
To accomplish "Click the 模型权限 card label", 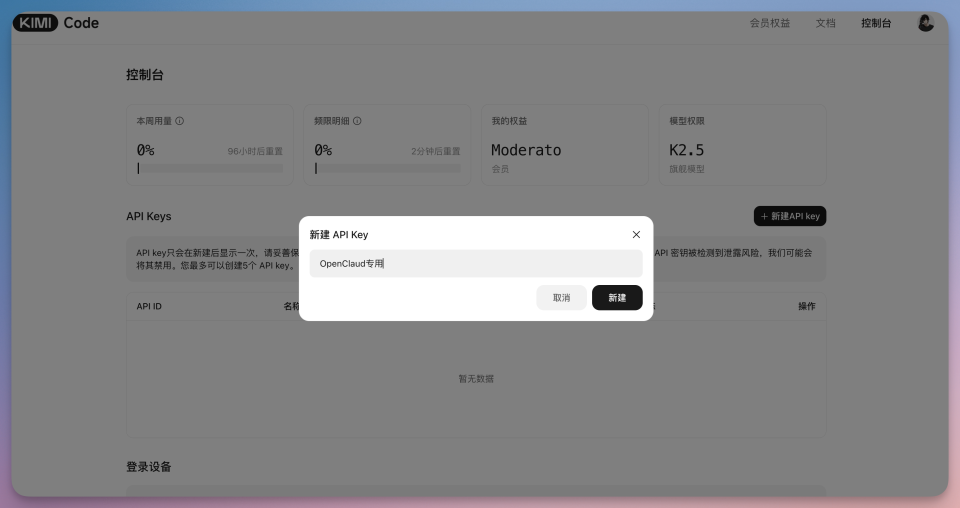I will (686, 121).
